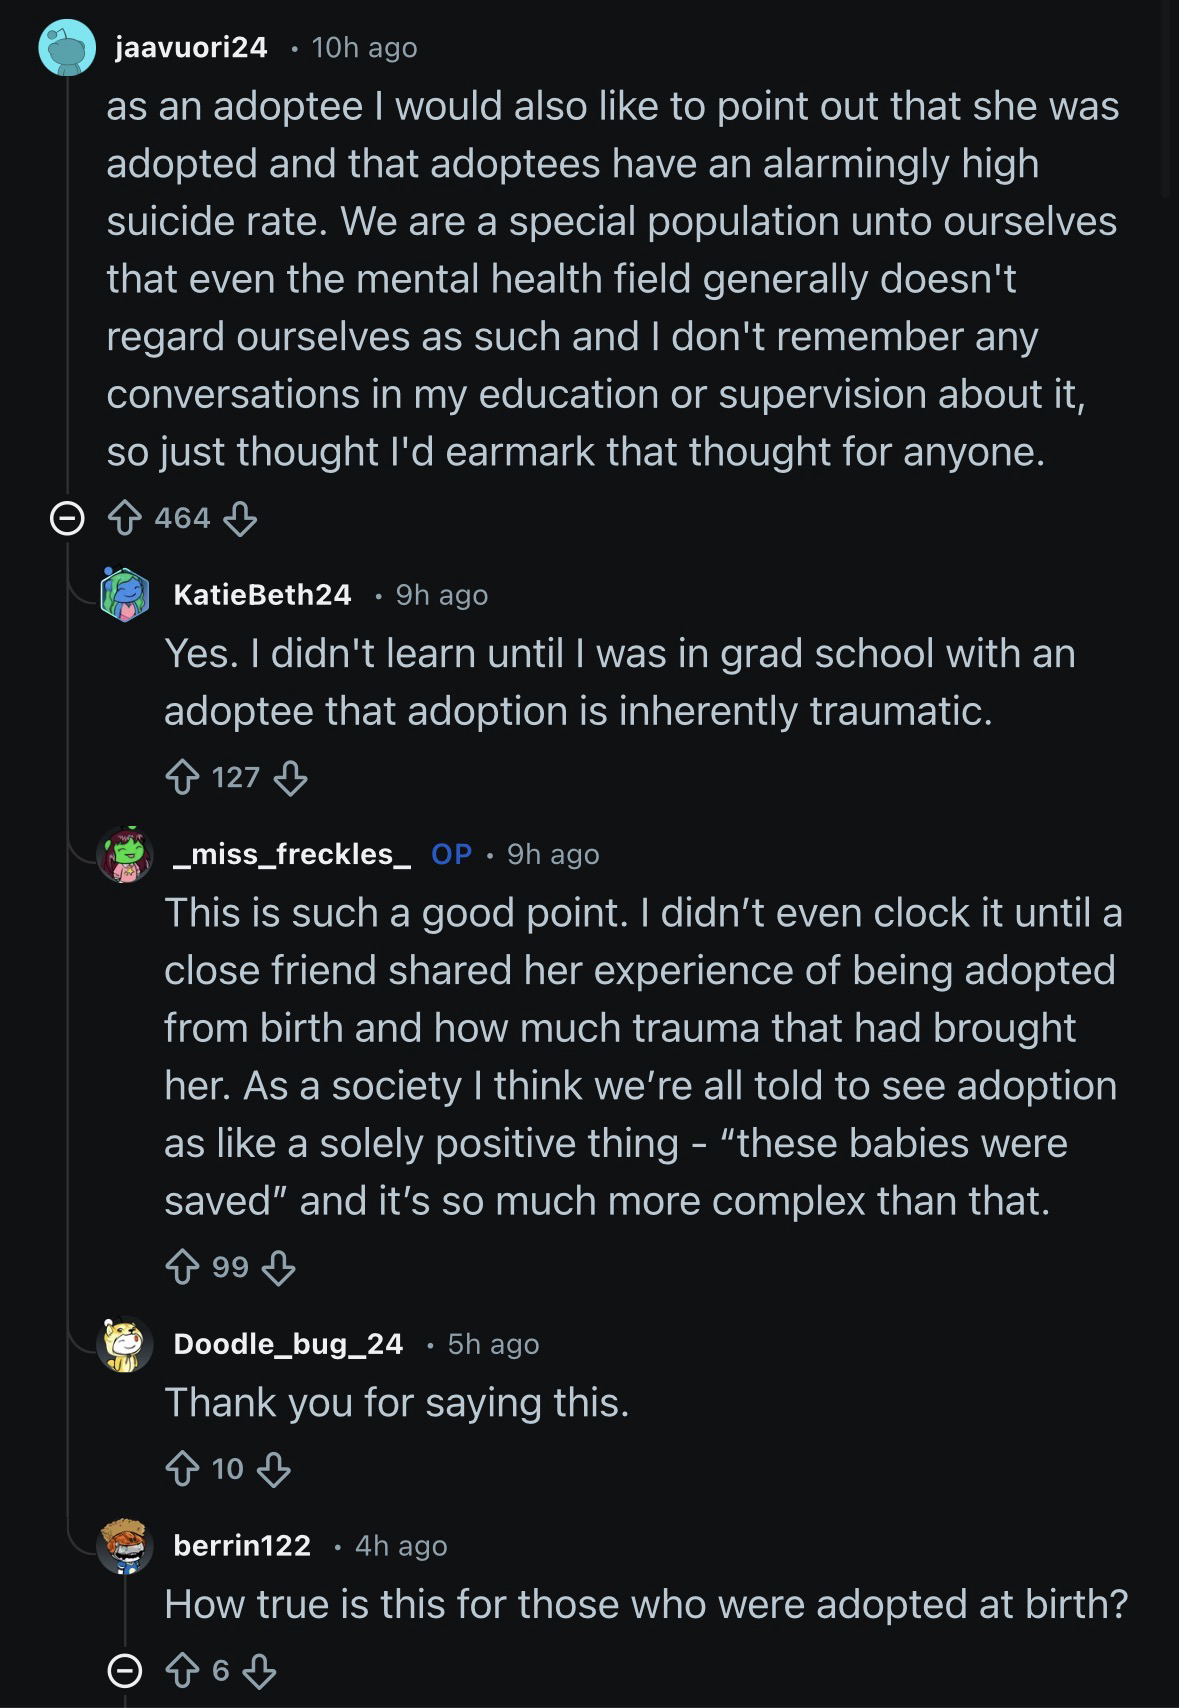Downvote KatieBeth24's reply

pos(290,777)
